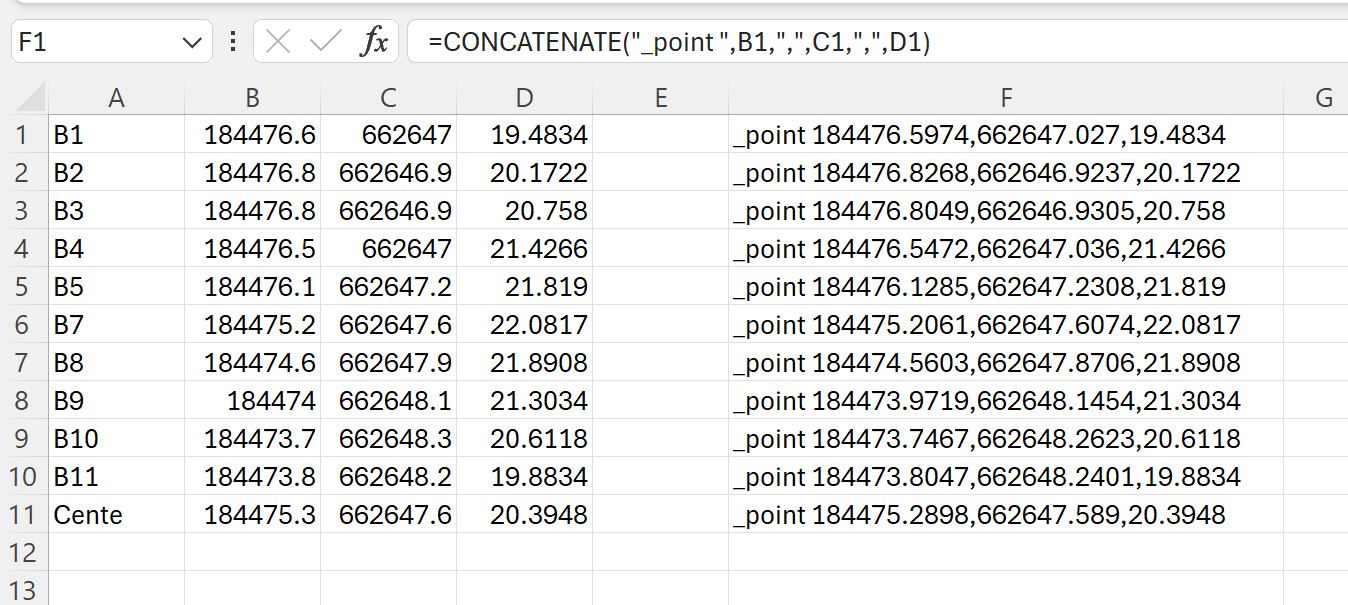Click empty row 12 in column A

pos(116,552)
